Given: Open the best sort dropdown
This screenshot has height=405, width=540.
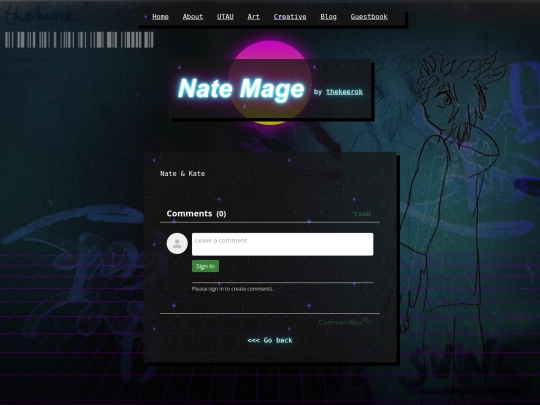Looking at the screenshot, I should (x=362, y=214).
